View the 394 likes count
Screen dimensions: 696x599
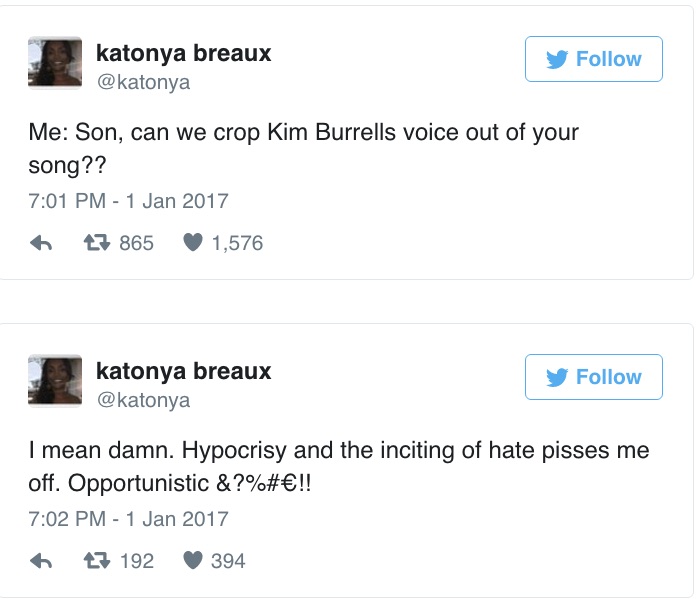click(228, 561)
